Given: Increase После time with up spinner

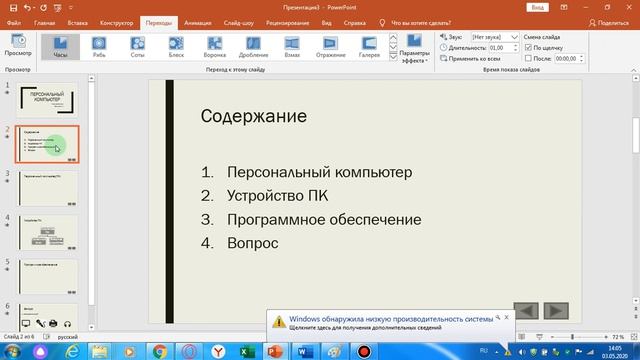Looking at the screenshot, I should tap(582, 57).
